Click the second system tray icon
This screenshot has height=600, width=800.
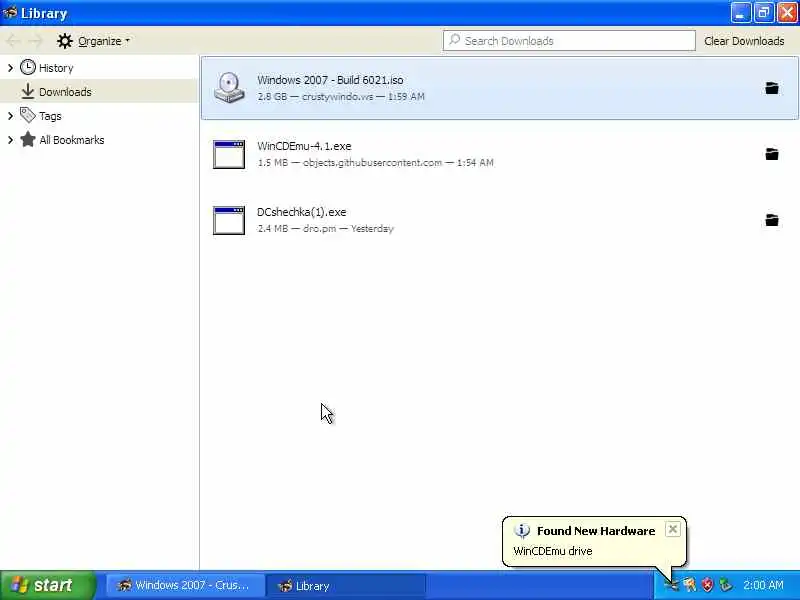(x=689, y=585)
